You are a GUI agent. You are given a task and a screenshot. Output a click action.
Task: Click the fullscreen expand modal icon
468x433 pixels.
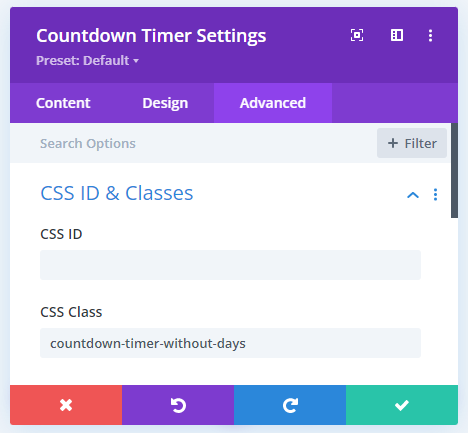pyautogui.click(x=357, y=35)
